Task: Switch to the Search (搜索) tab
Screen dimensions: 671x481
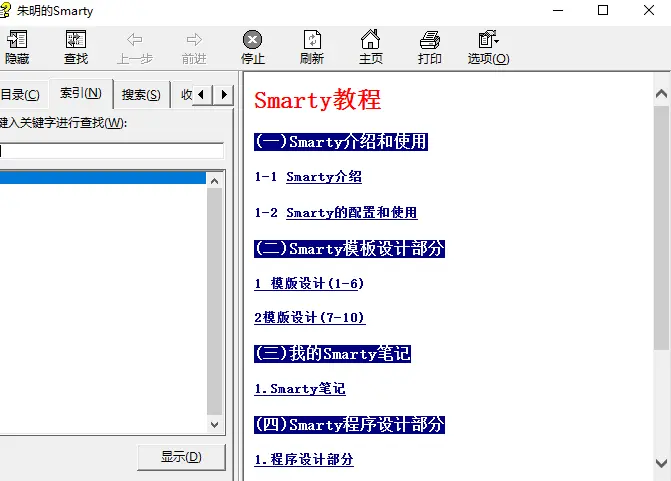Action: (x=140, y=95)
